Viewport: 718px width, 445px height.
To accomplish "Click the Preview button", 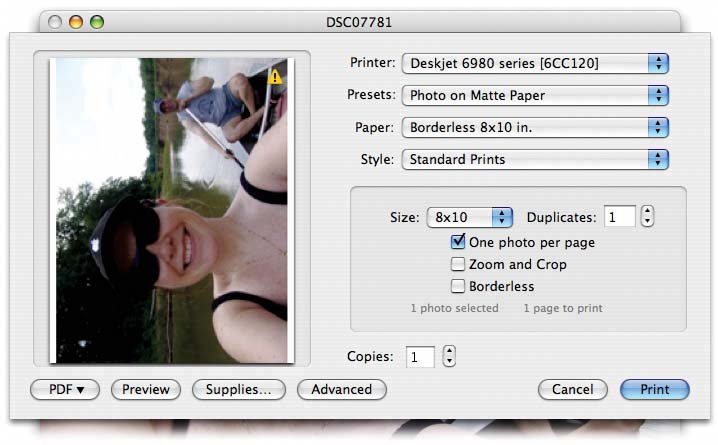I will click(146, 389).
